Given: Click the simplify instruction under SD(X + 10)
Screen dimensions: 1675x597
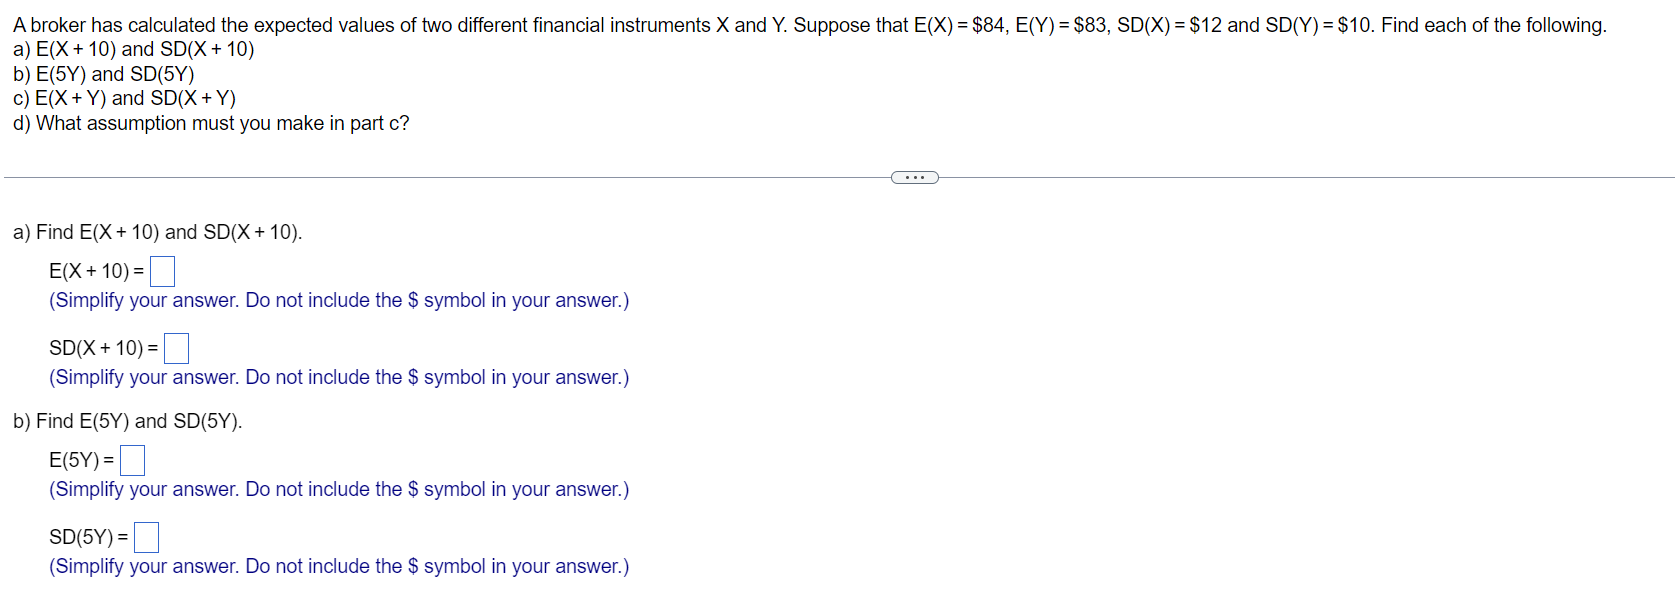Looking at the screenshot, I should click(339, 377).
